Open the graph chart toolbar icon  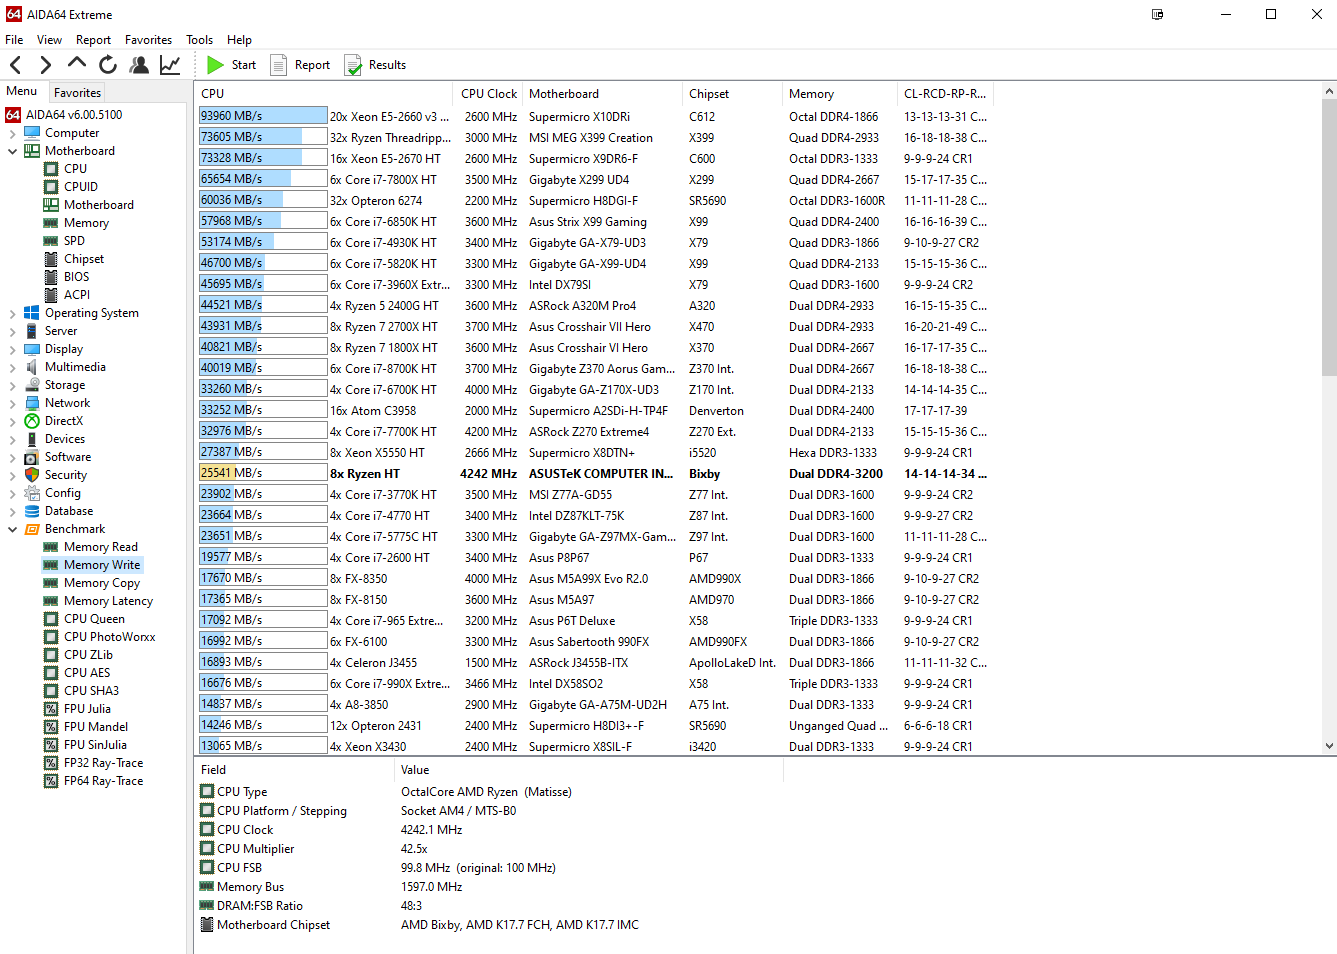(x=170, y=65)
